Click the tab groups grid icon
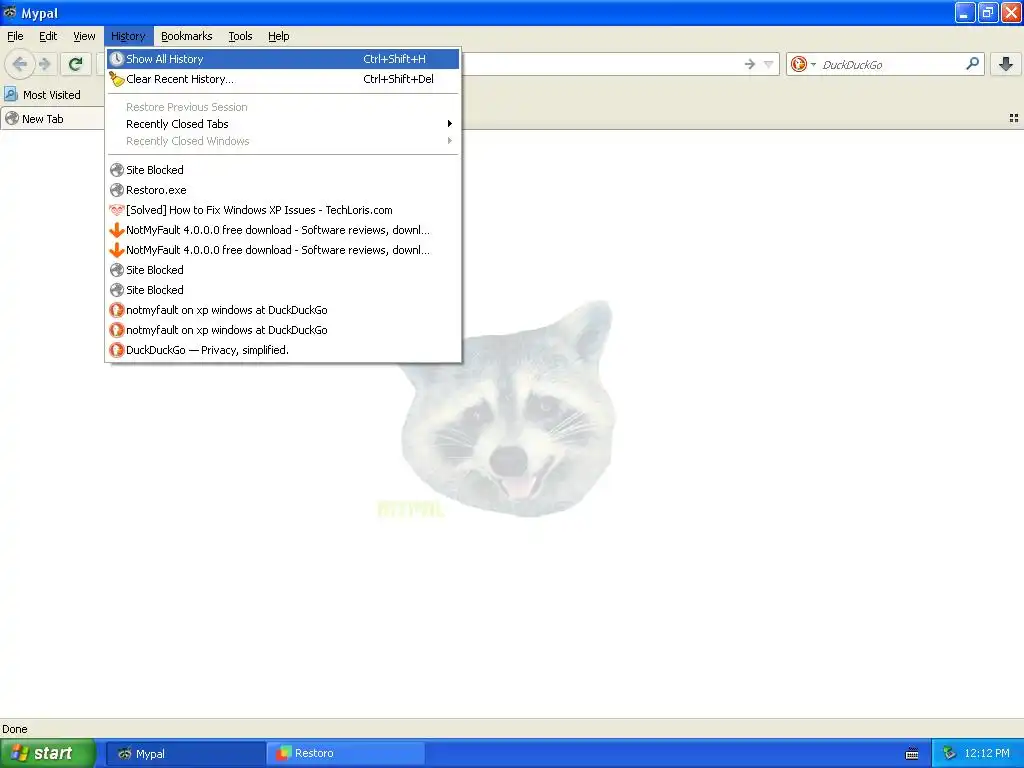Viewport: 1024px width, 768px height. coord(1014,118)
